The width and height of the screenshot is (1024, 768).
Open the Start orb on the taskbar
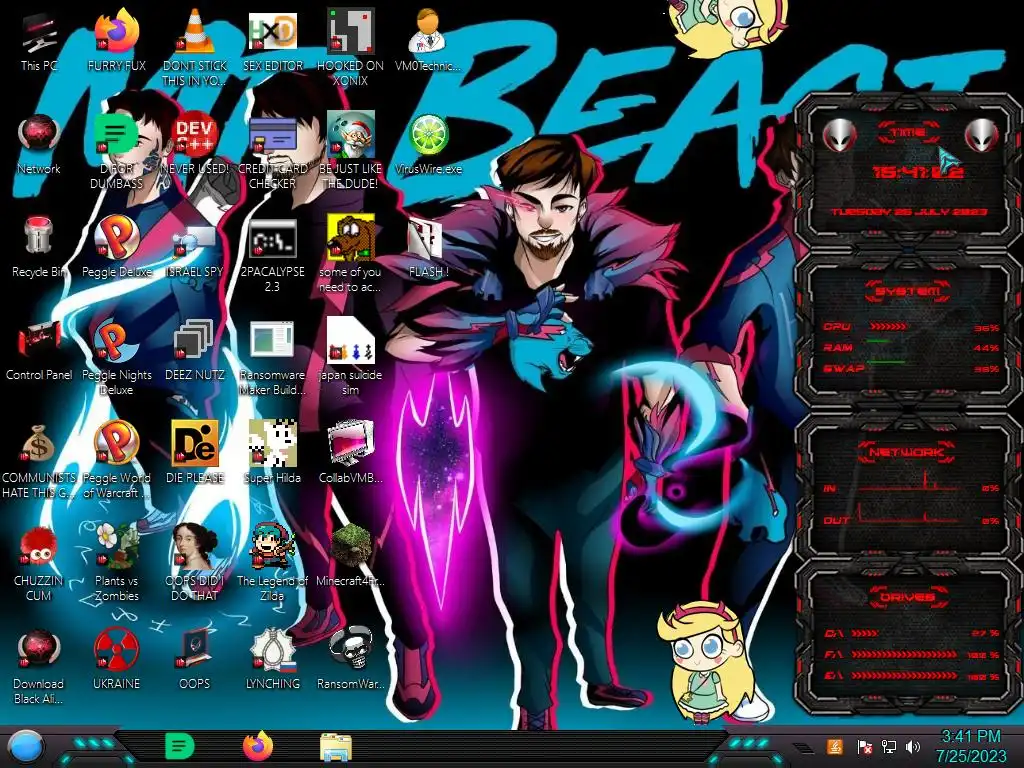click(25, 748)
